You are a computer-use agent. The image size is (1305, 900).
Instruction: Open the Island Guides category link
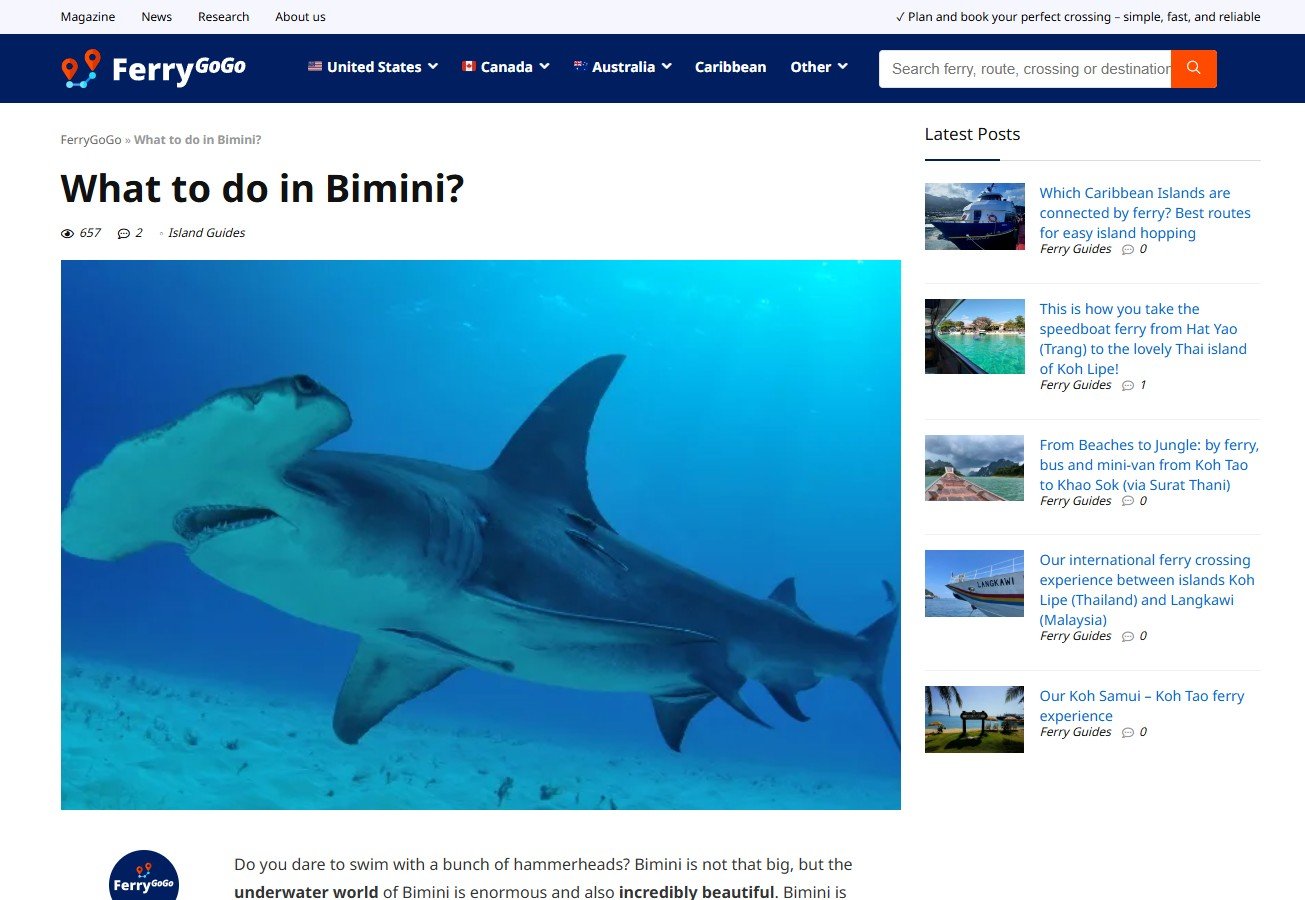206,233
